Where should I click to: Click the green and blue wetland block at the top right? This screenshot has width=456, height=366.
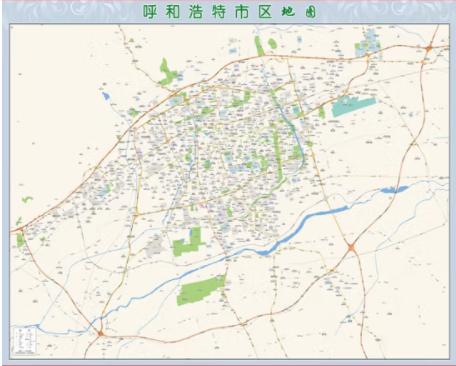368,44
